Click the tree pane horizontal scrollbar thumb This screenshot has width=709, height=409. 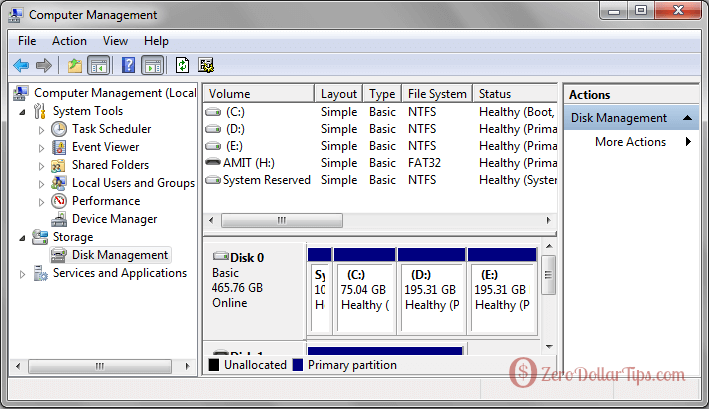[100, 366]
